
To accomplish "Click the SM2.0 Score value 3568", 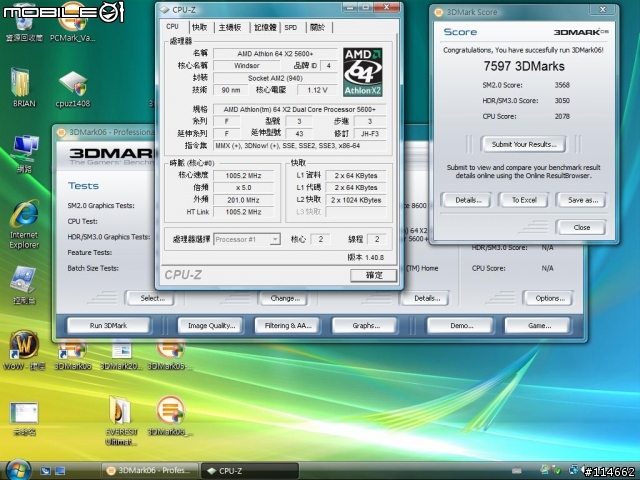I will pyautogui.click(x=562, y=85).
